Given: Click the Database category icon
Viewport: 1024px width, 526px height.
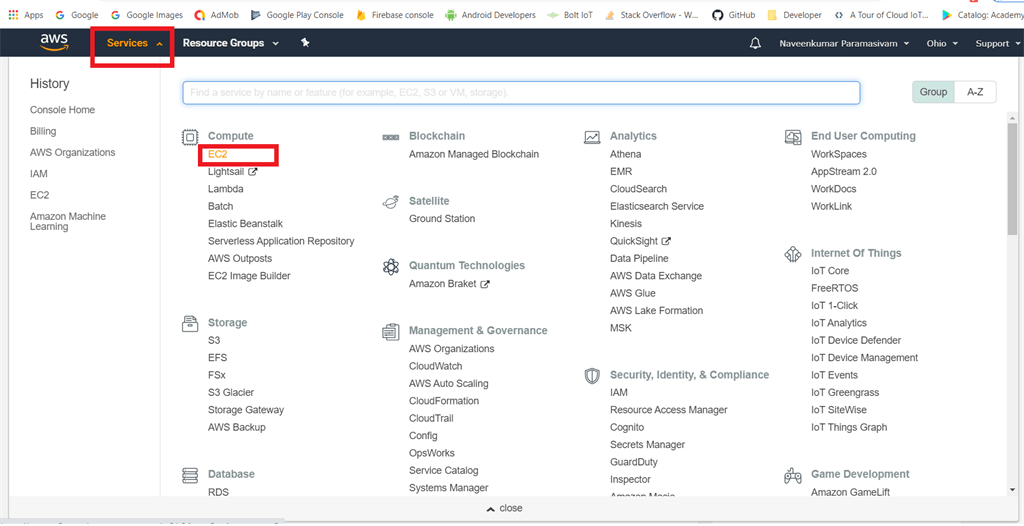Looking at the screenshot, I should click(x=190, y=474).
